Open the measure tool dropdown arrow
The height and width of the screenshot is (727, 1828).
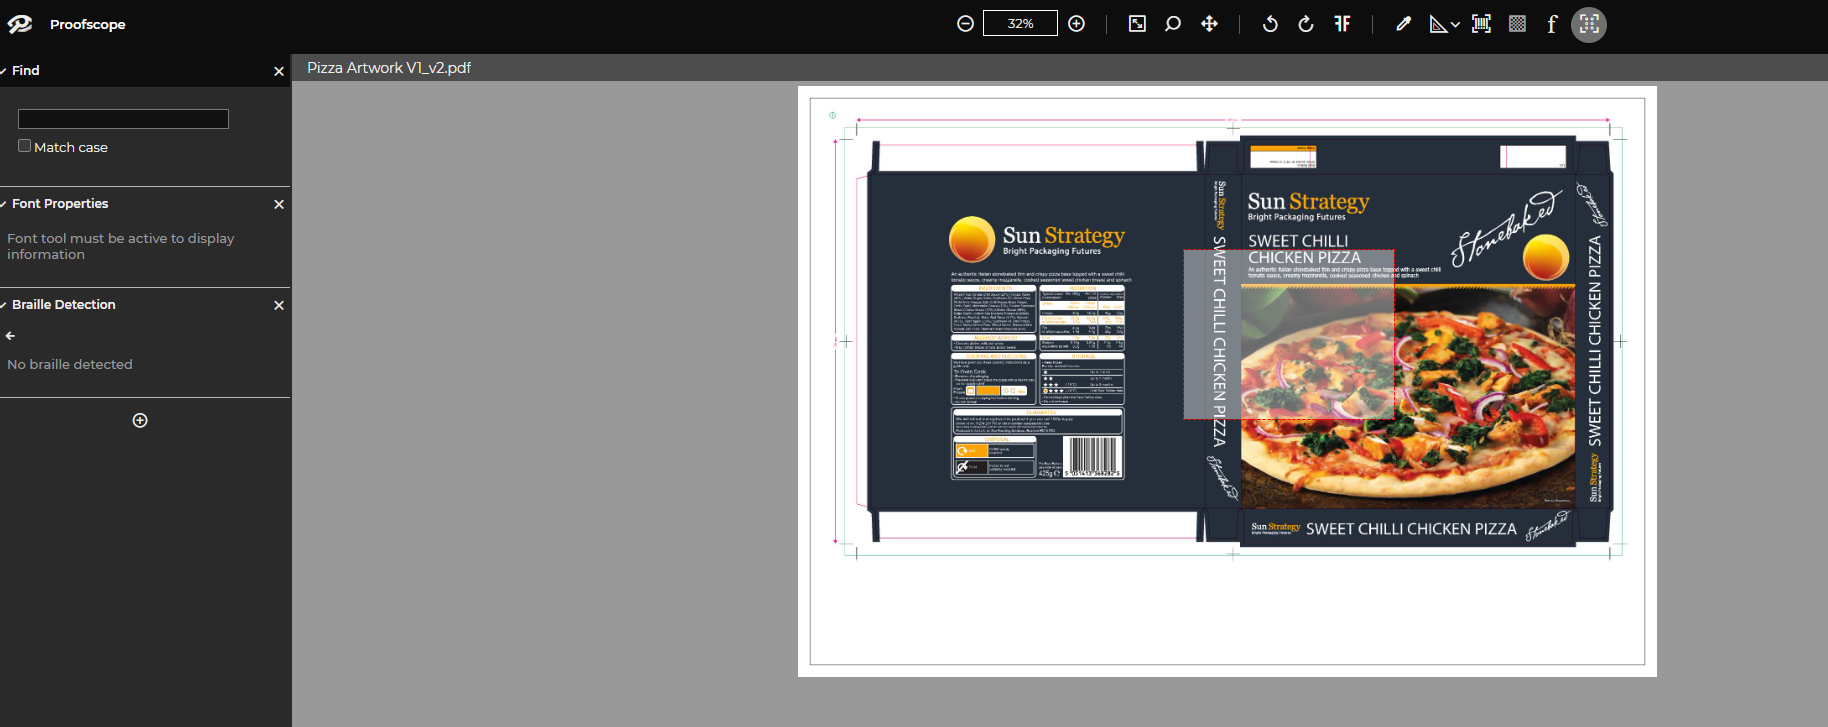[1455, 25]
